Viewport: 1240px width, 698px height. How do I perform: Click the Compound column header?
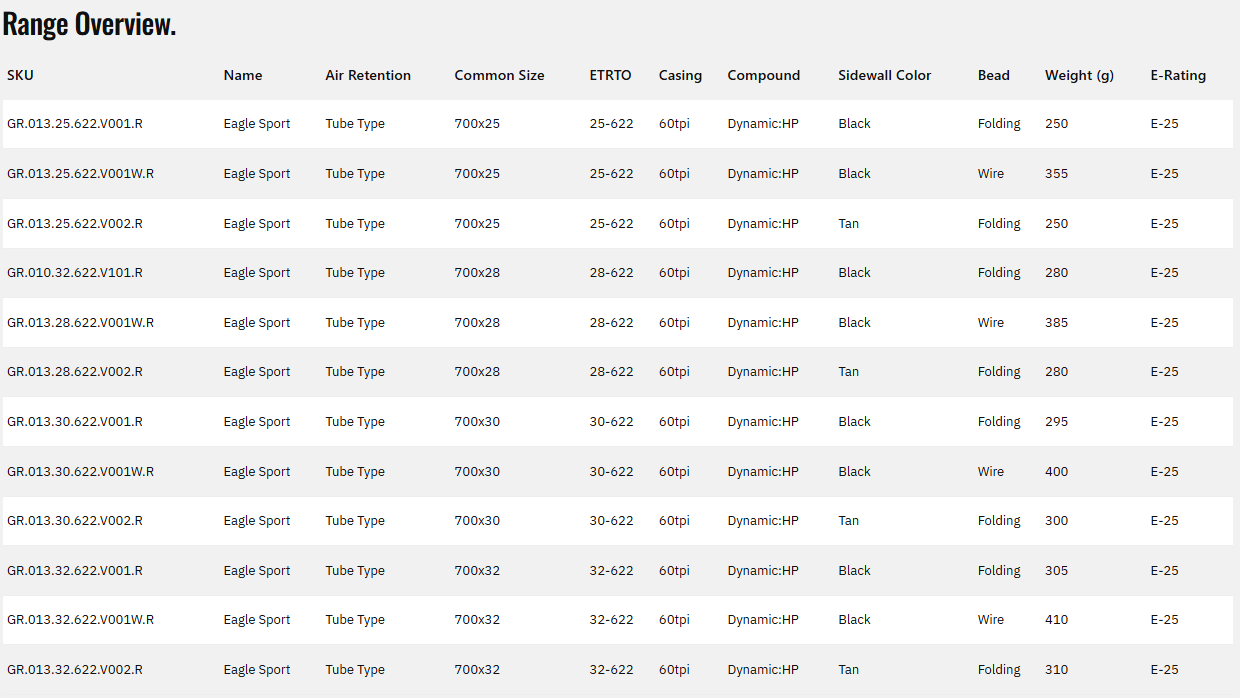(x=763, y=75)
